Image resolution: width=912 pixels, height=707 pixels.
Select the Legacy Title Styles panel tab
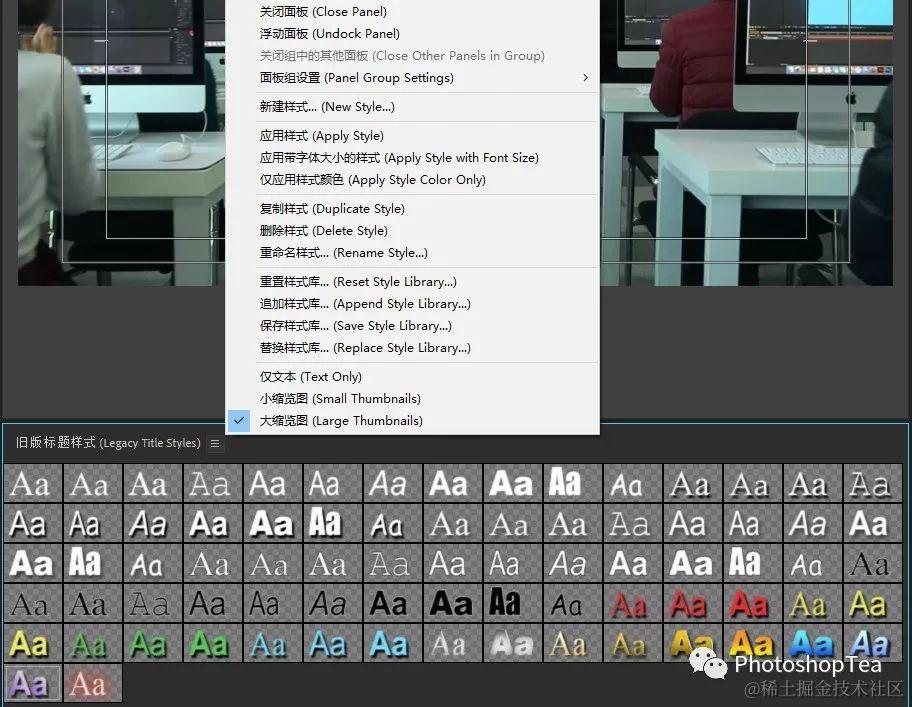click(x=108, y=443)
